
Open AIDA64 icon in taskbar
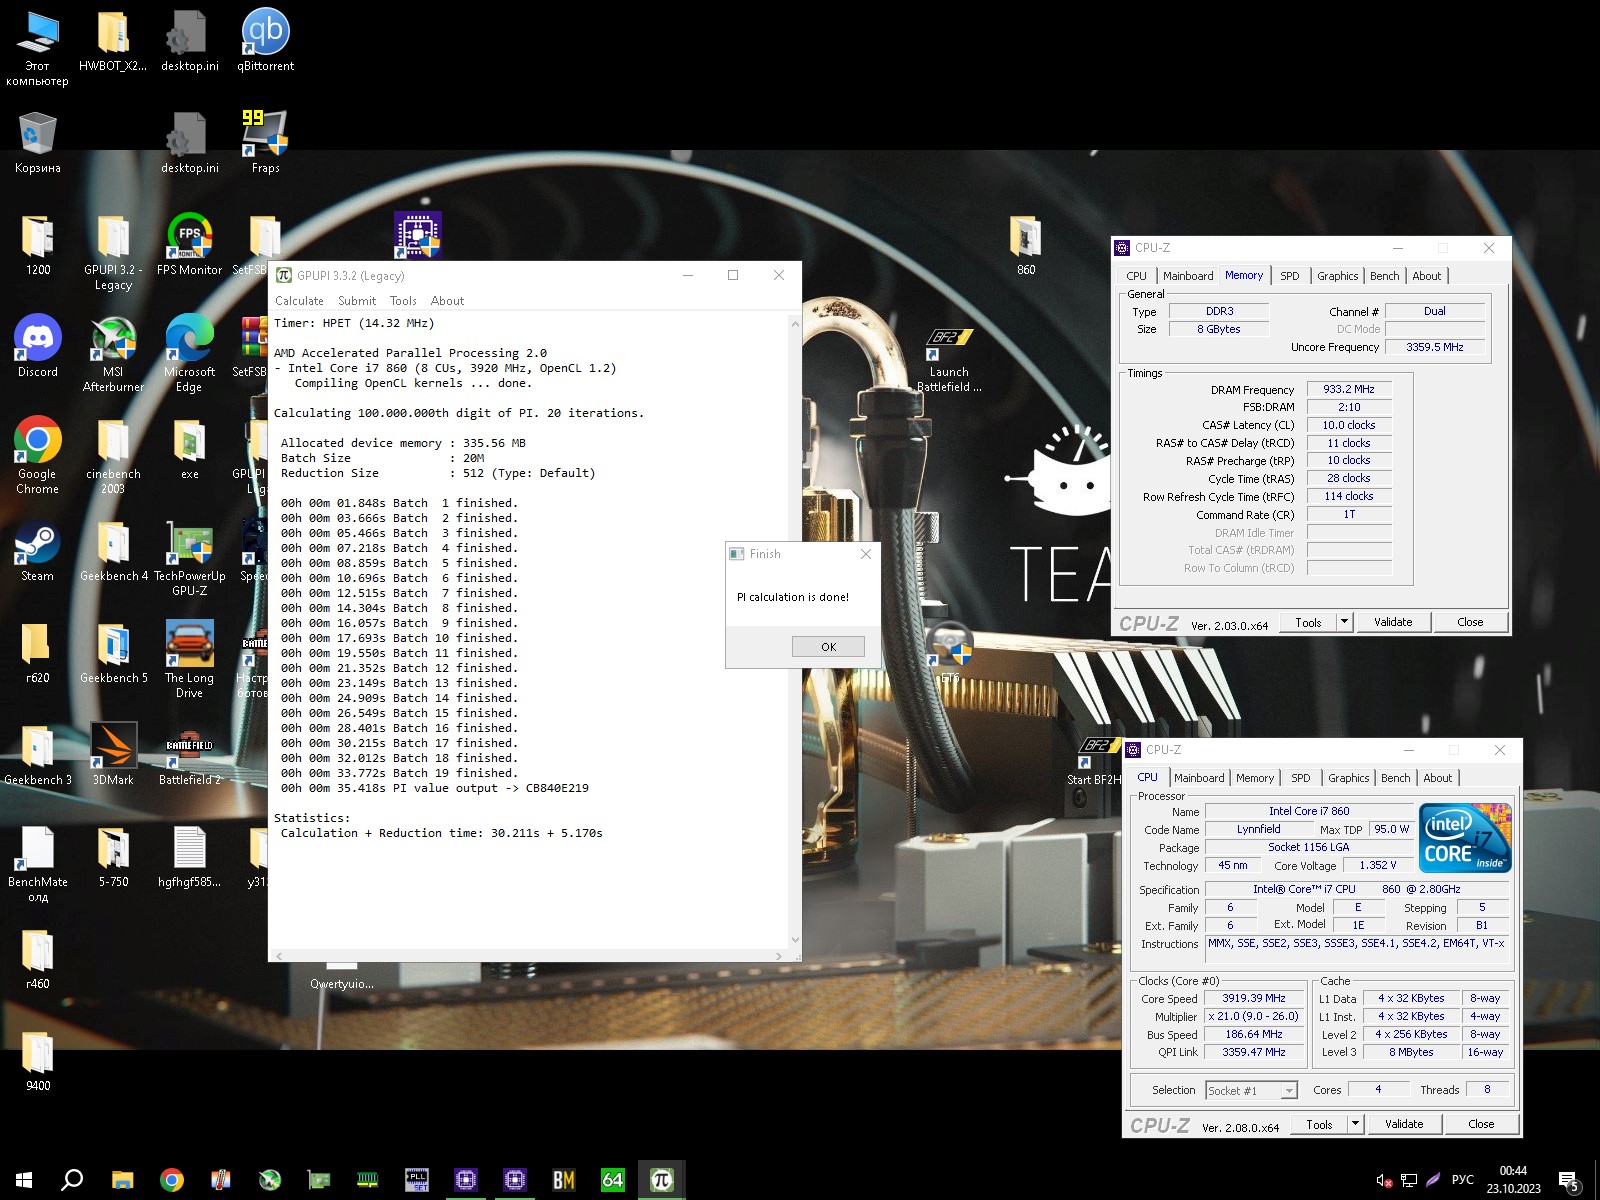tap(612, 1180)
